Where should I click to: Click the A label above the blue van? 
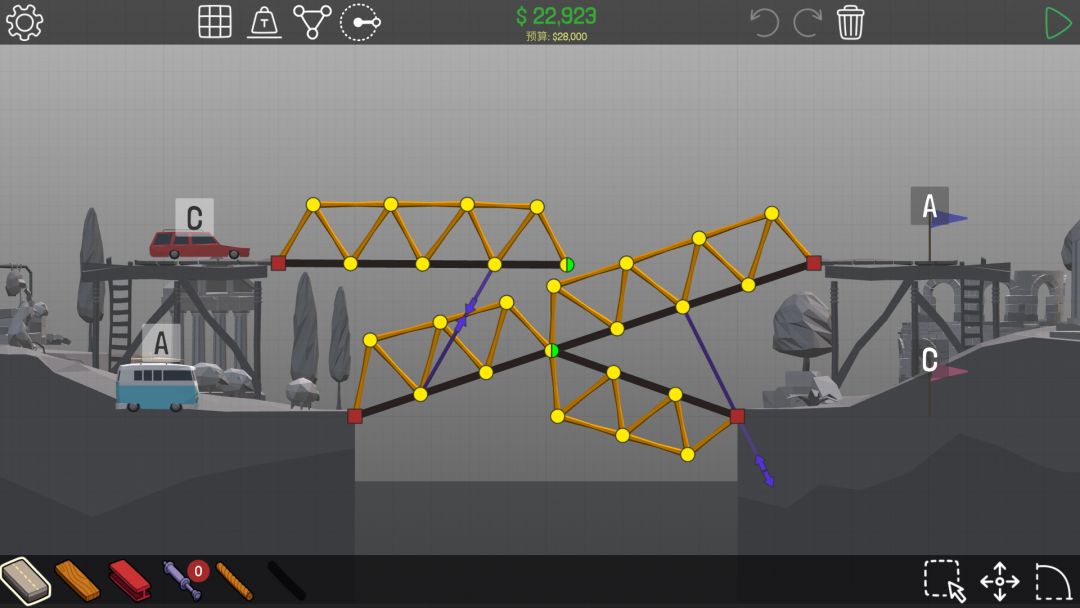click(x=160, y=342)
